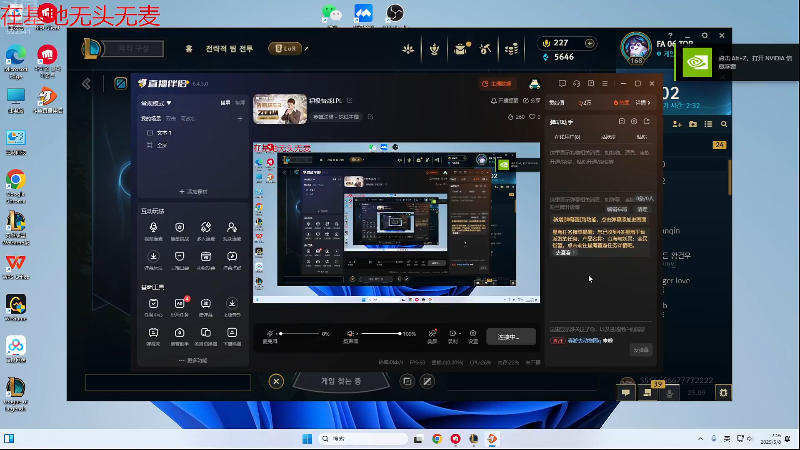Click the person icon in 互动玩法 top row
The width and height of the screenshot is (800, 450).
(232, 227)
